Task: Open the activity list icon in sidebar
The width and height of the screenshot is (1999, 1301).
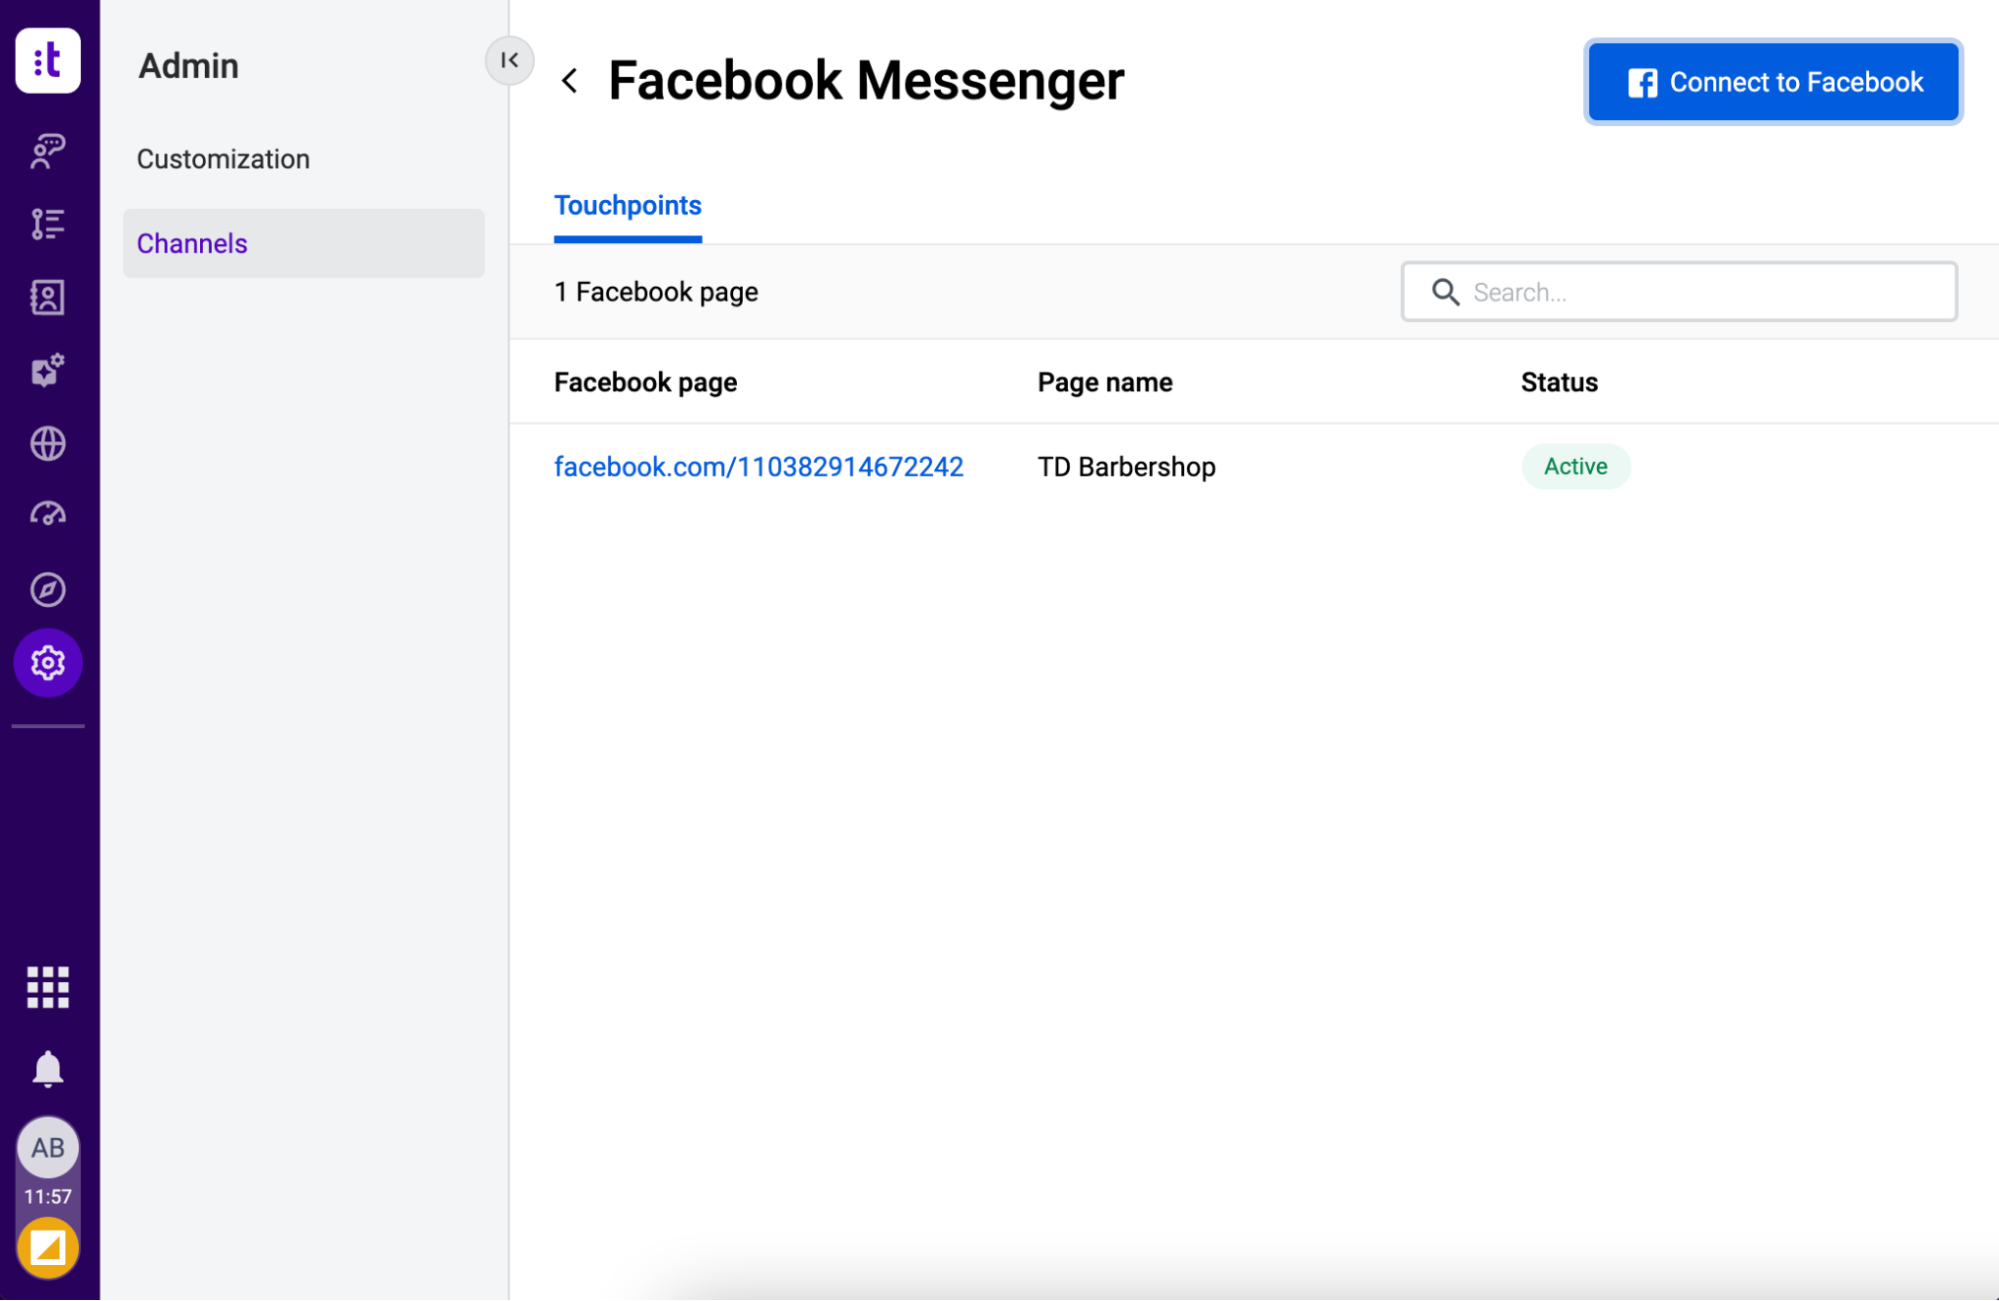Action: pyautogui.click(x=47, y=224)
